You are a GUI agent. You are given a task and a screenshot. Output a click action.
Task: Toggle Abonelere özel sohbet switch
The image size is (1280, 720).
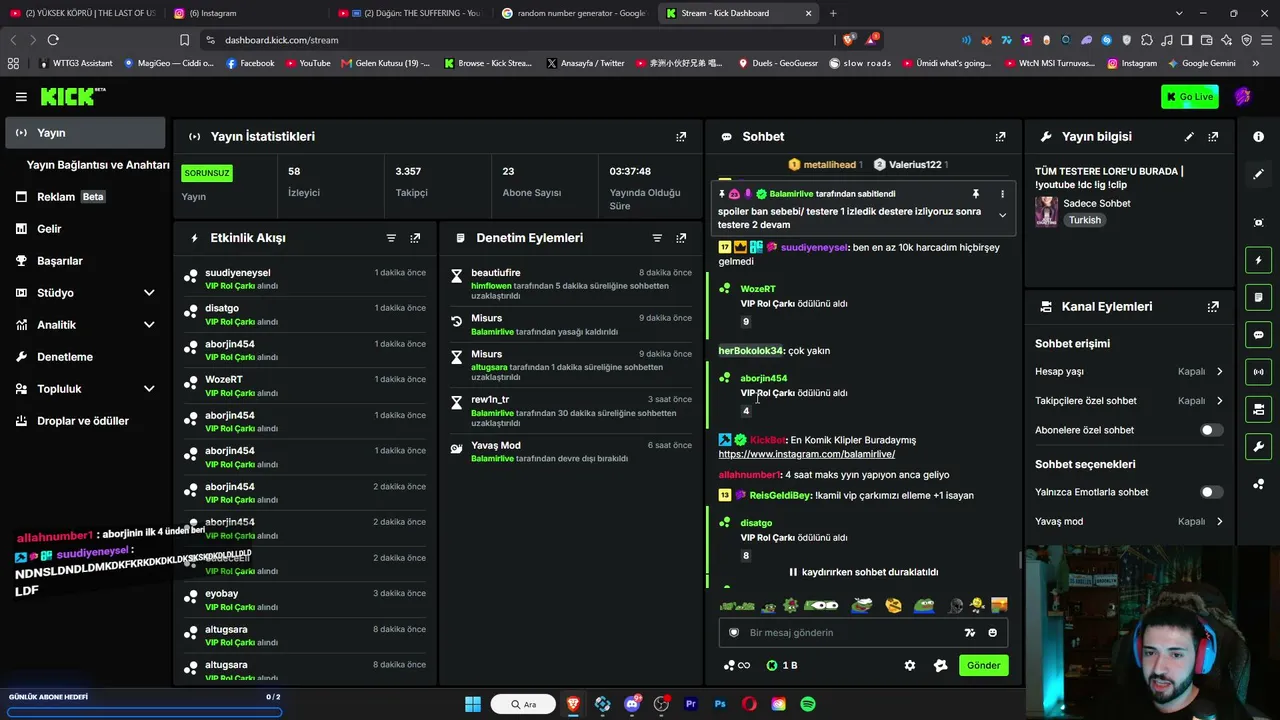1211,430
